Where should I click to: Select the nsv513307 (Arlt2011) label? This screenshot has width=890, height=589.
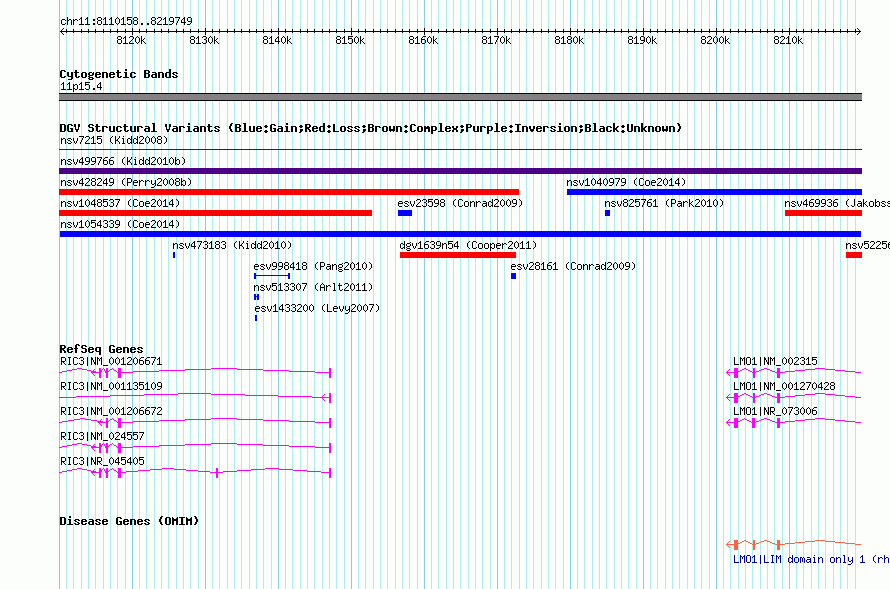[x=313, y=287]
